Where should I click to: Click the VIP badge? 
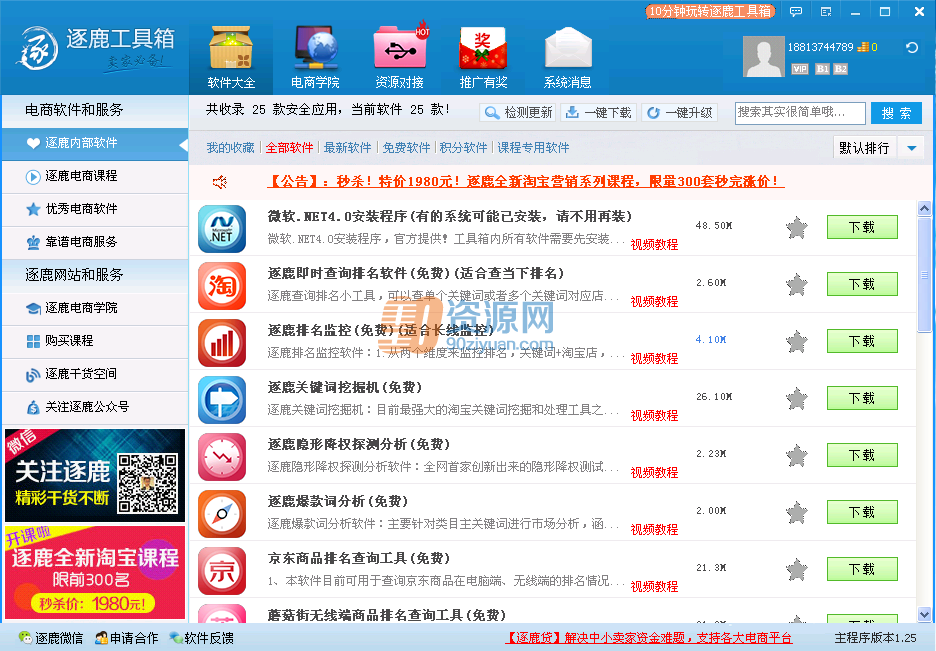[800, 69]
